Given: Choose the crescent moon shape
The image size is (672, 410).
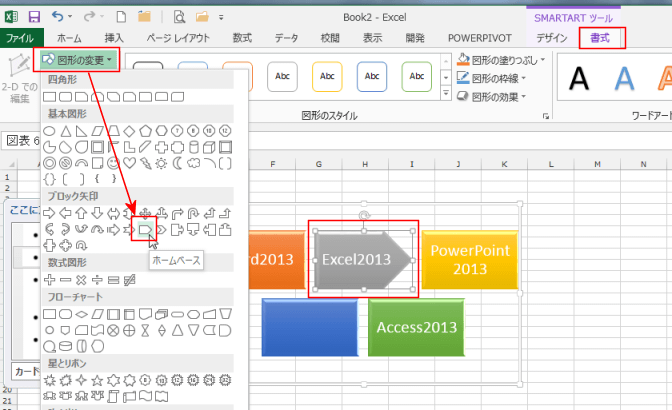Looking at the screenshot, I should click(177, 163).
